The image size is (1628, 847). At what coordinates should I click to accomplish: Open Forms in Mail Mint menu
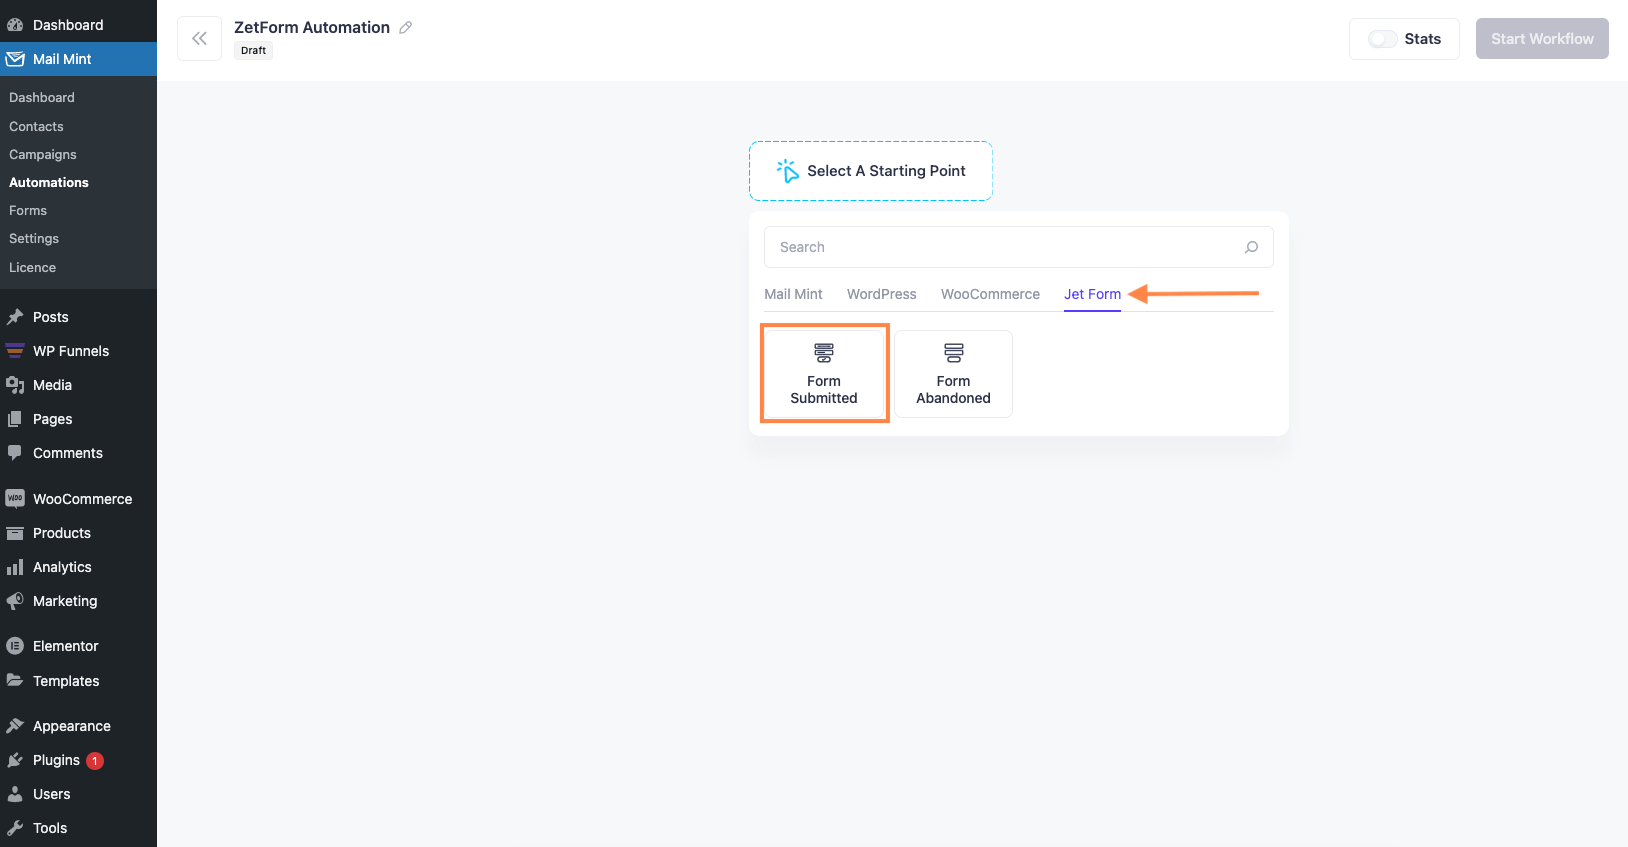tap(28, 210)
